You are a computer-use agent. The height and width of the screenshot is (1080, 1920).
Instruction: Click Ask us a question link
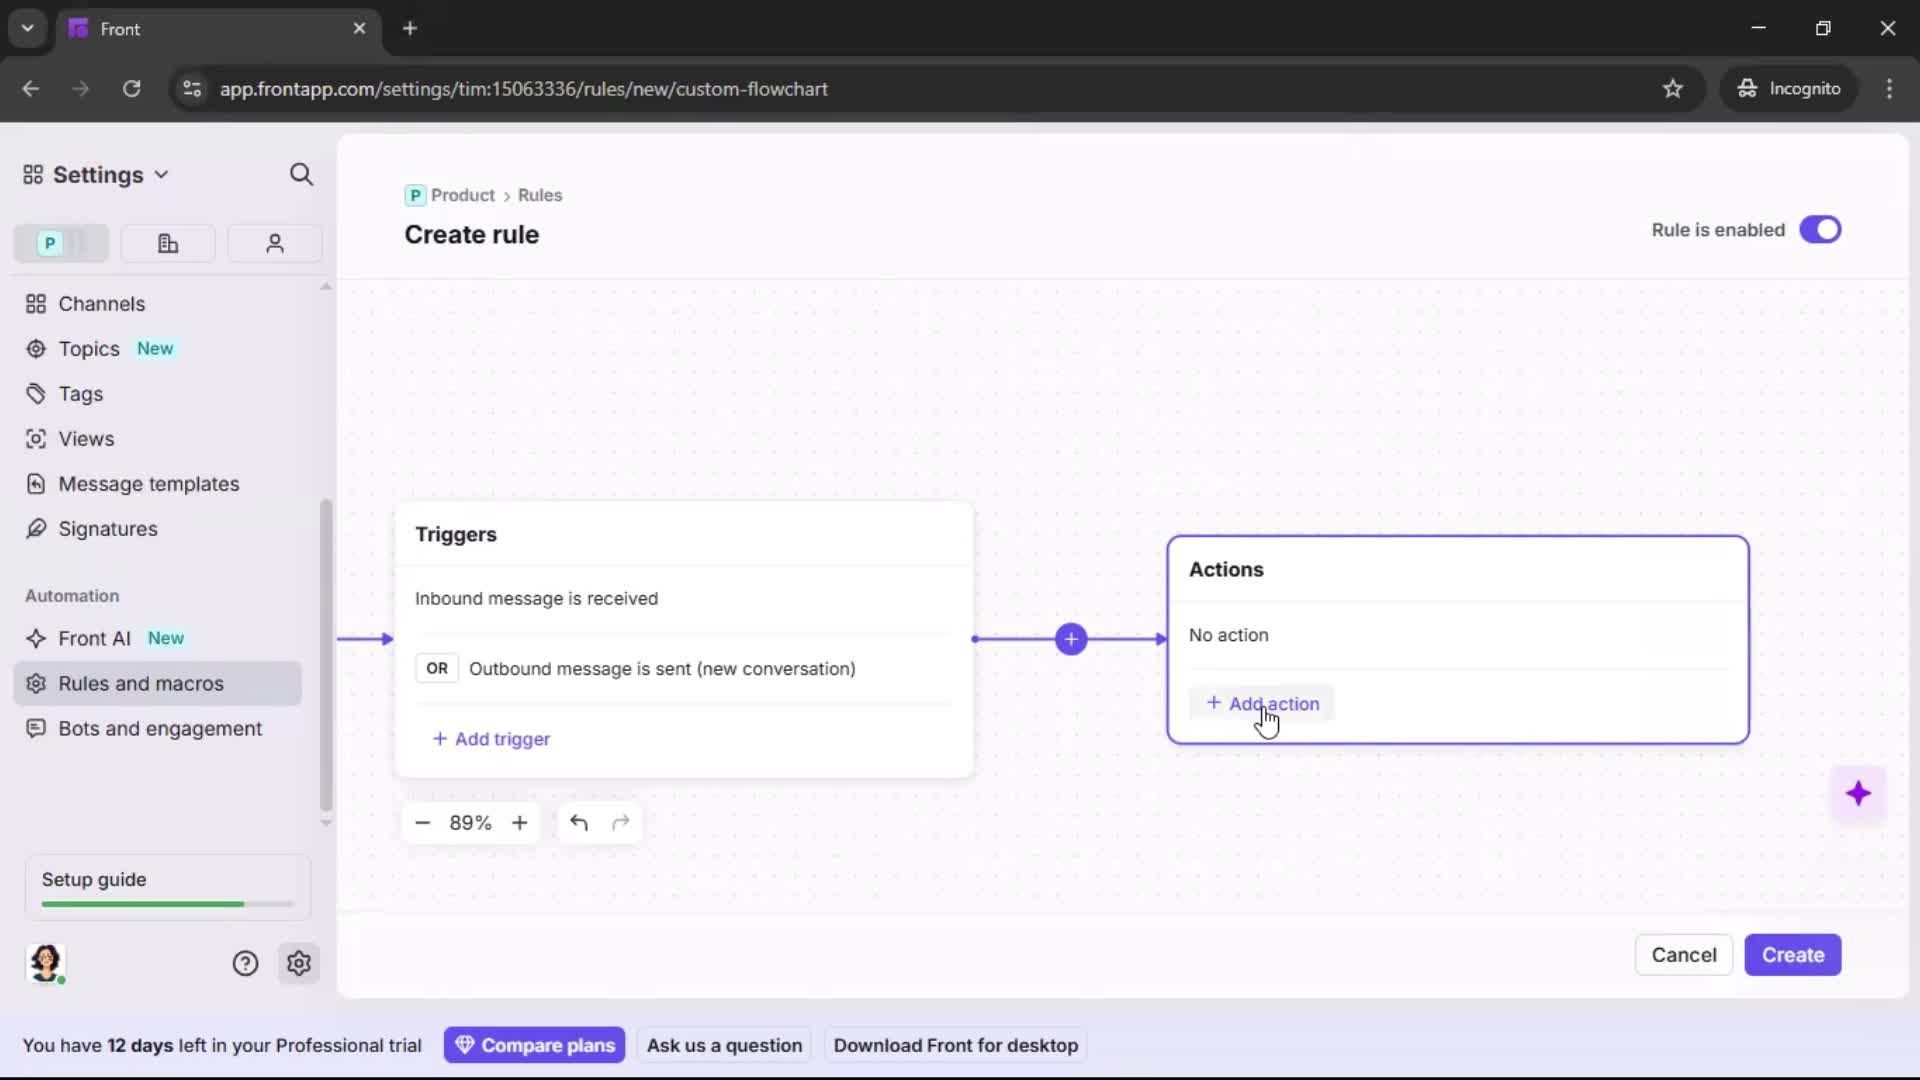(x=724, y=1044)
